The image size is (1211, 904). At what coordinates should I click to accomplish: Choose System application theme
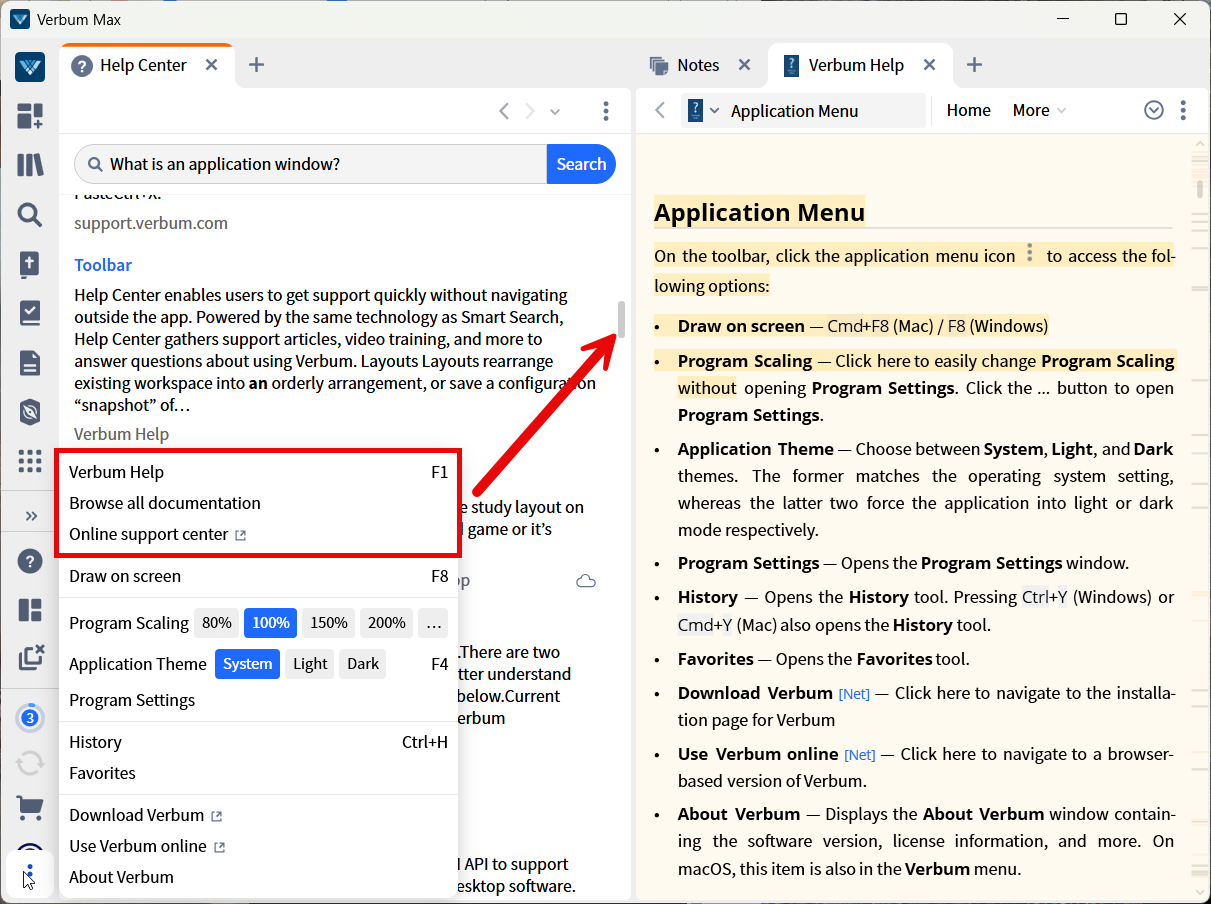(247, 664)
